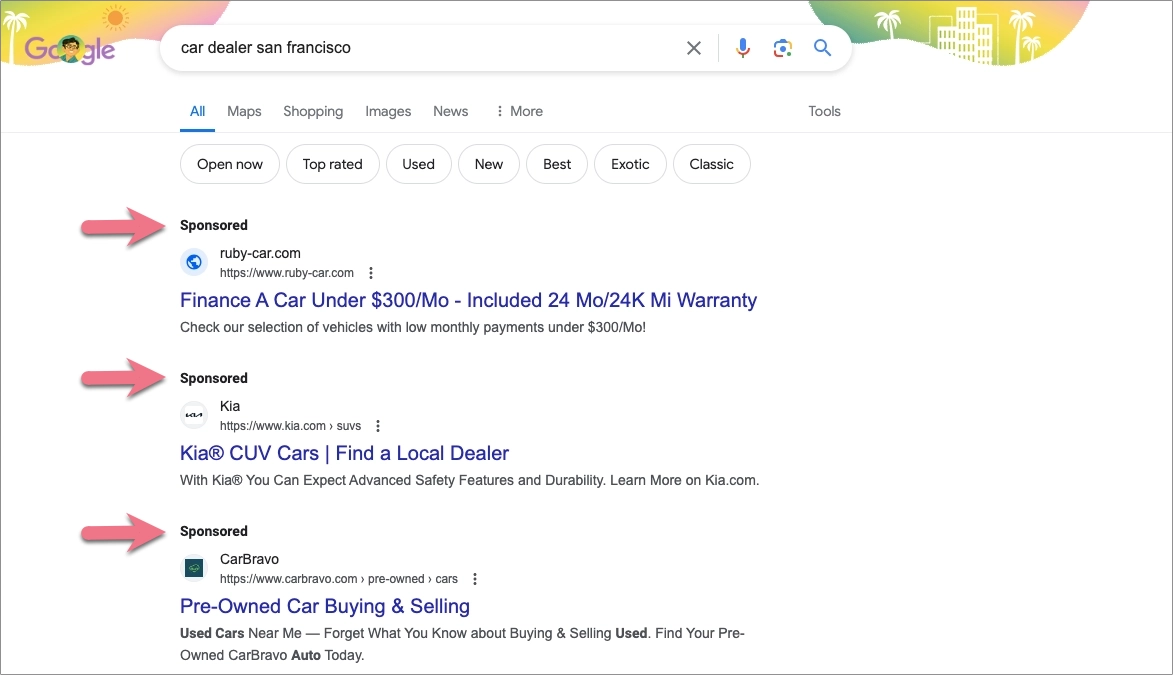Image resolution: width=1173 pixels, height=675 pixels.
Task: Click the ruby-car.com globe favicon
Action: [x=194, y=262]
